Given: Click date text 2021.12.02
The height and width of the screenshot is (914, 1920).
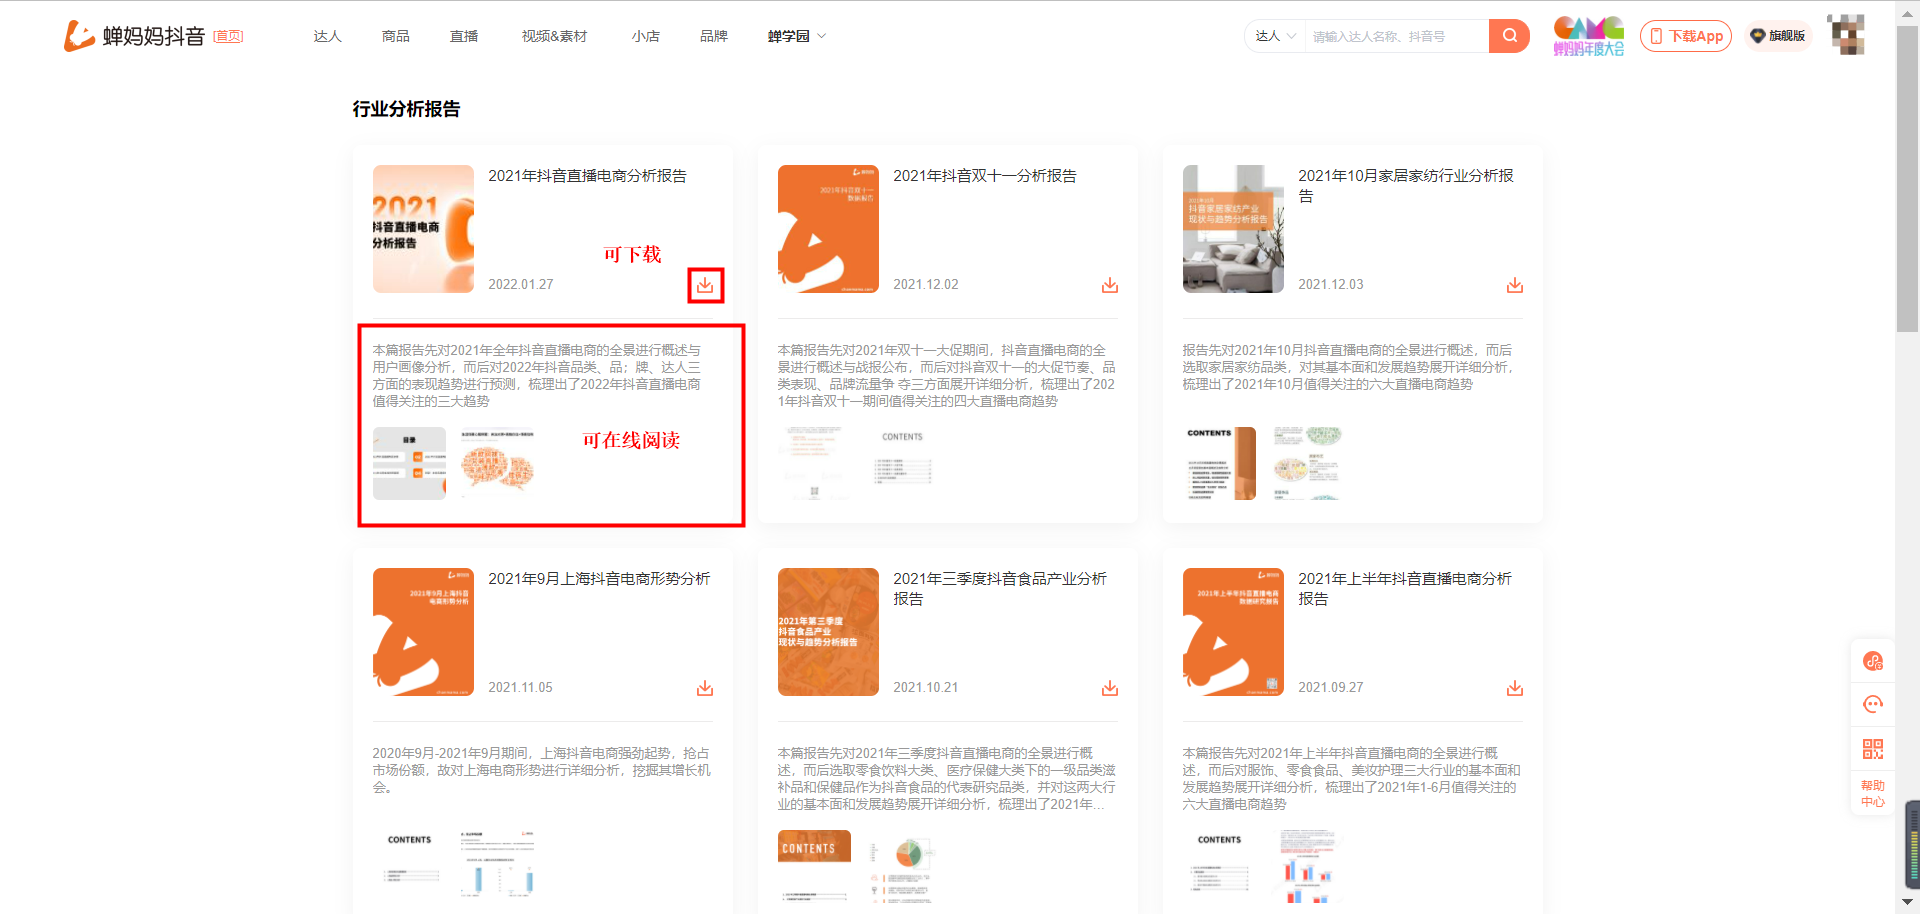Looking at the screenshot, I should tap(926, 285).
